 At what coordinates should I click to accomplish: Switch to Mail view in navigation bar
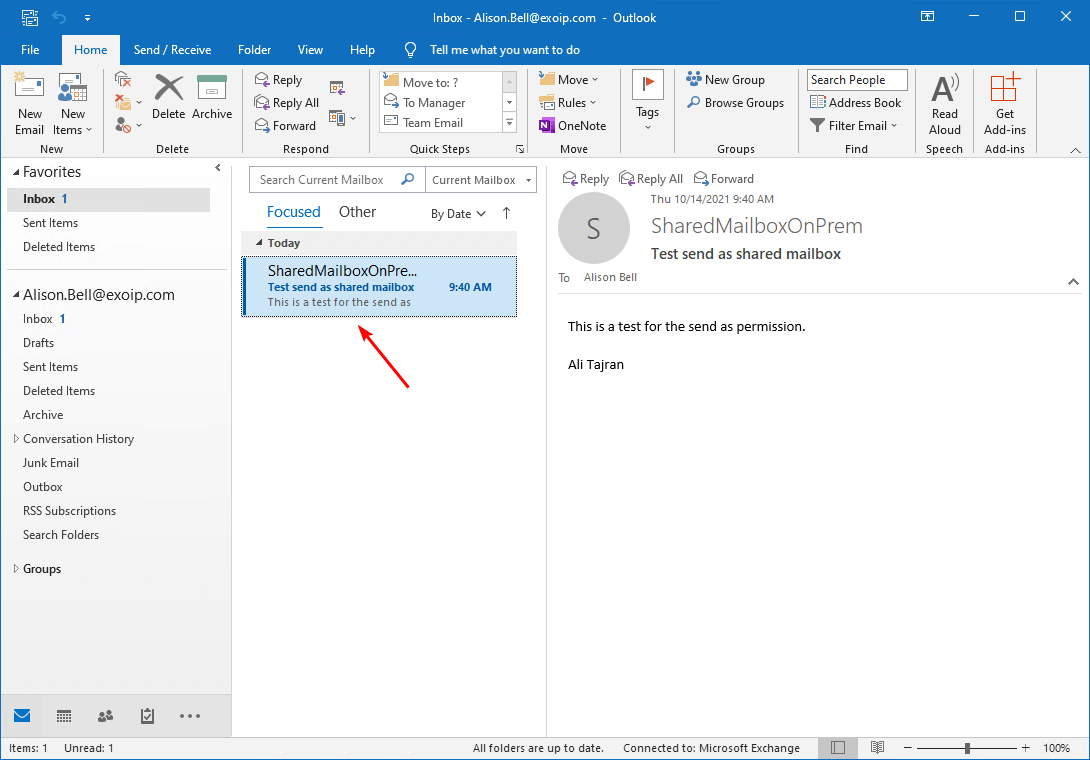(x=22, y=715)
